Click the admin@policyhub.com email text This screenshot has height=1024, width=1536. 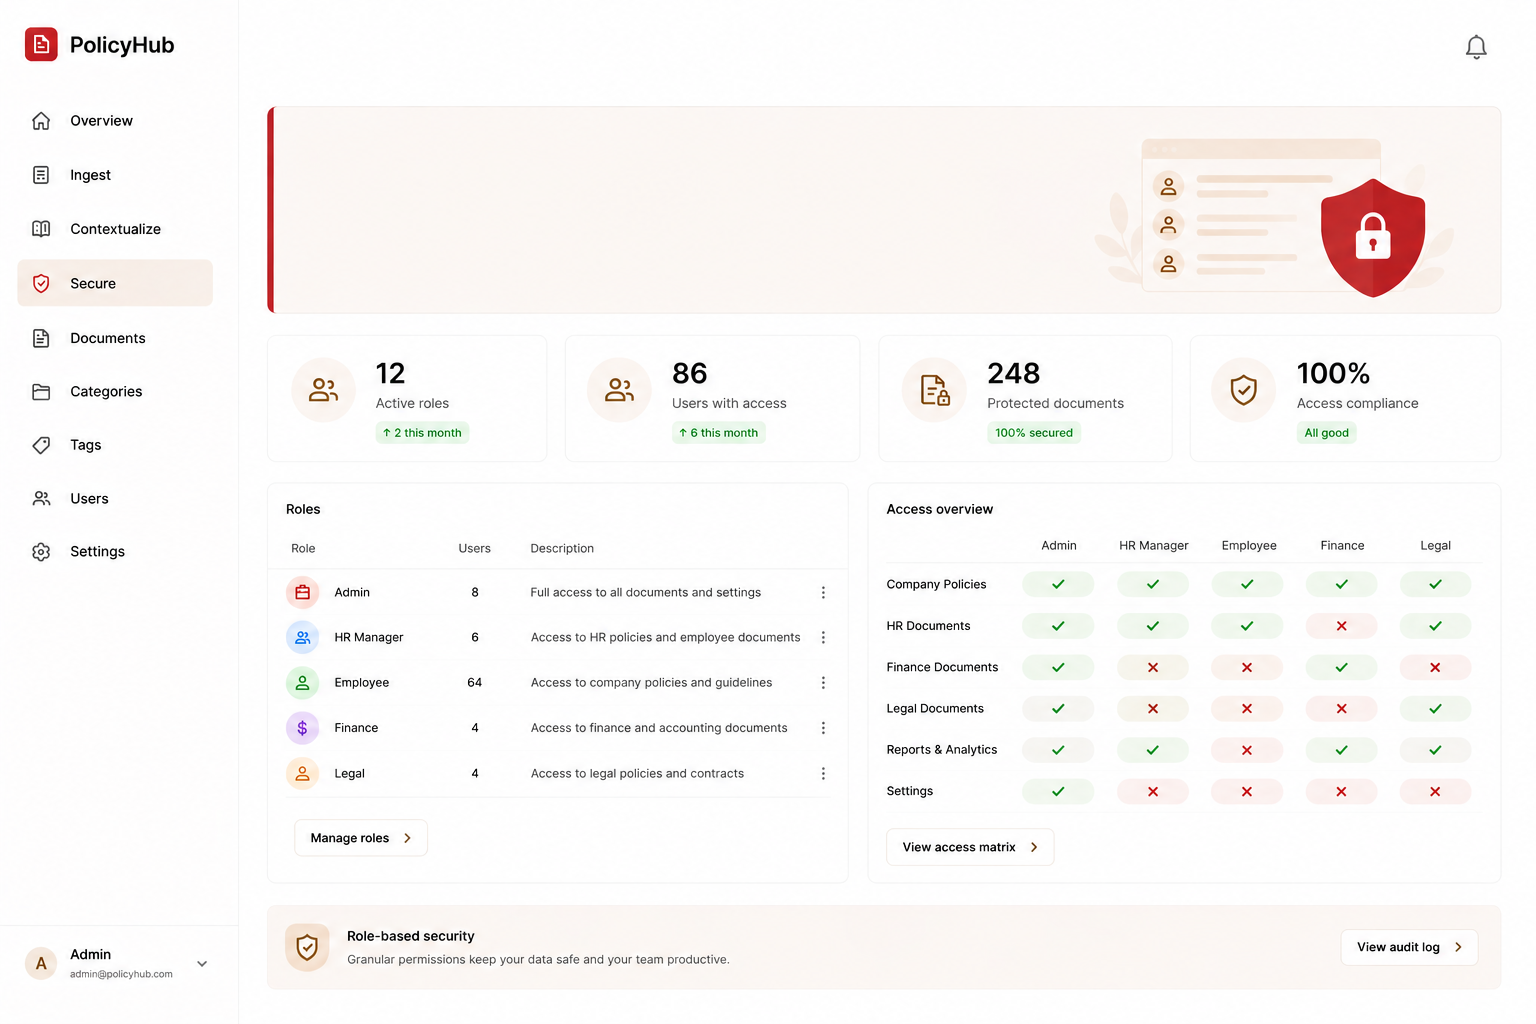[121, 974]
